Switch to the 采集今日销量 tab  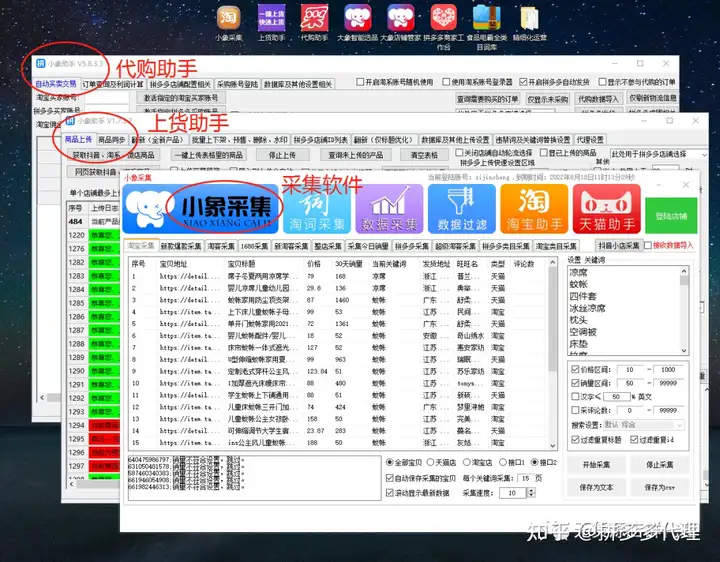pos(368,246)
